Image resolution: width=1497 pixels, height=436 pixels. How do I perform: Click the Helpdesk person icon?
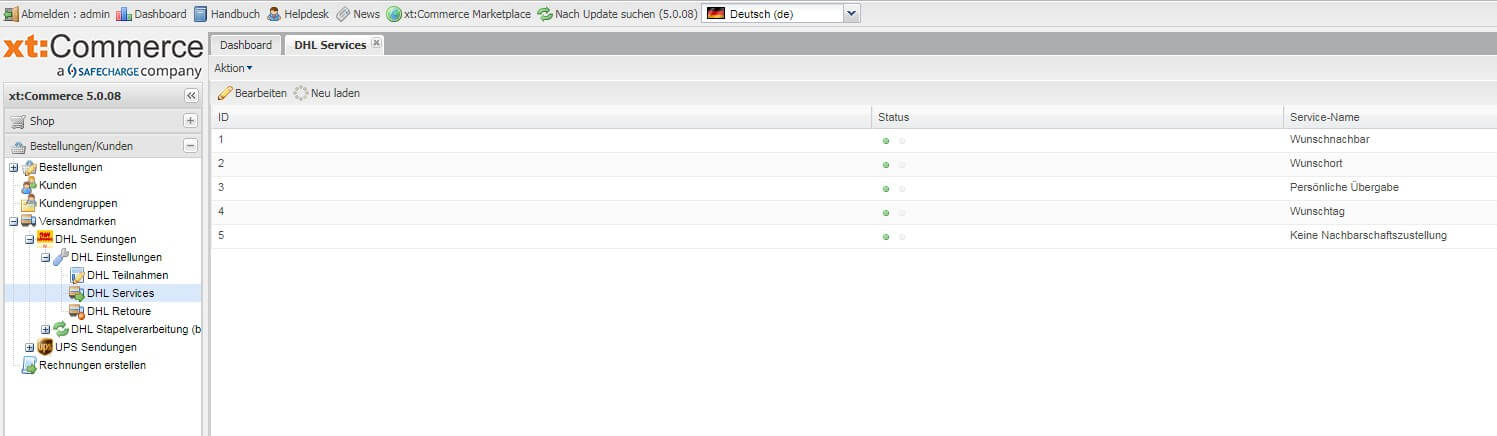coord(274,14)
